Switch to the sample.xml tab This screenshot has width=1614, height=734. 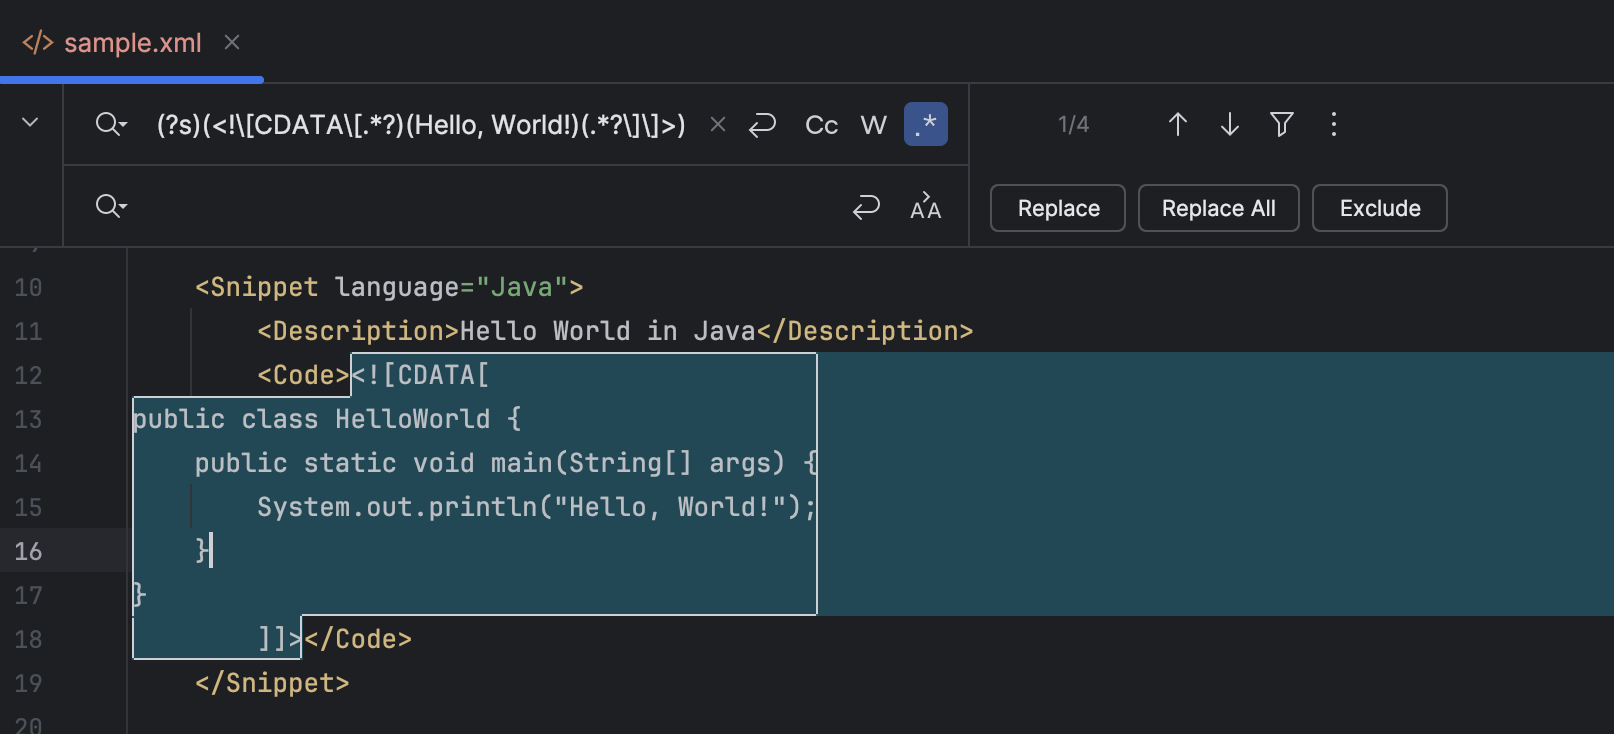pos(132,43)
